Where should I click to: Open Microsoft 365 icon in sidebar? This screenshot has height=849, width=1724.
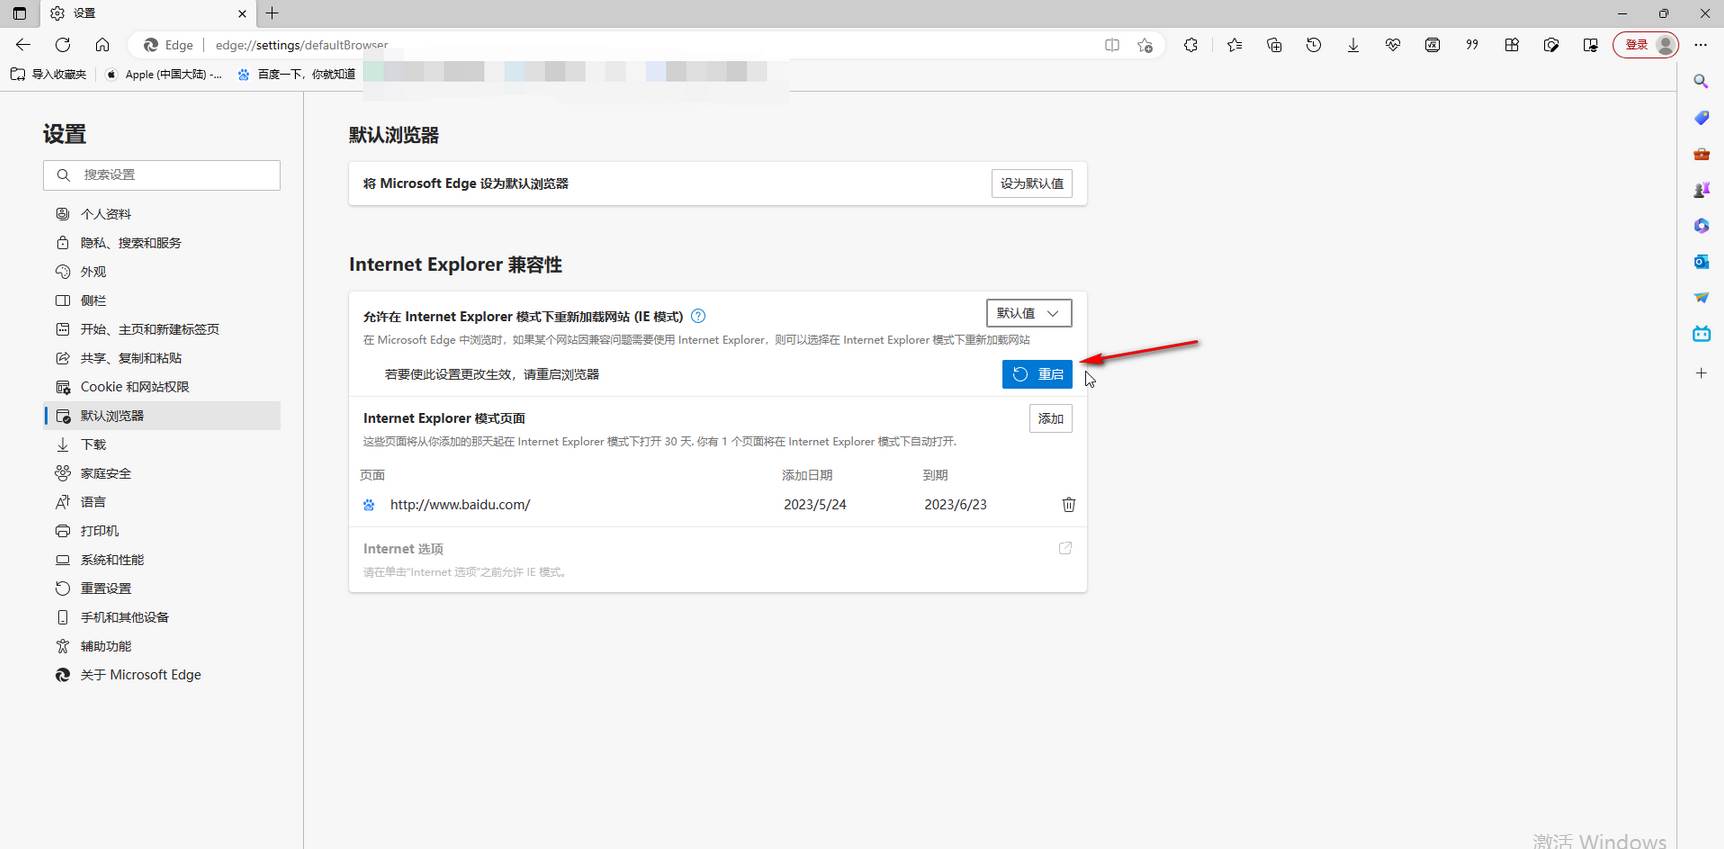[x=1701, y=226]
